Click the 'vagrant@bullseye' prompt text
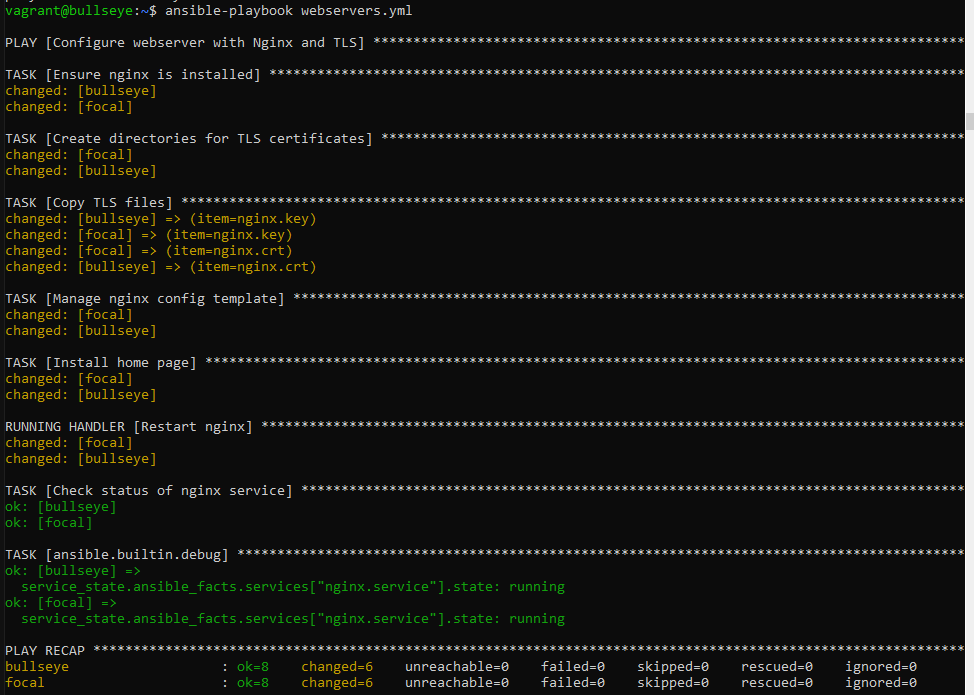This screenshot has width=974, height=695. pyautogui.click(x=68, y=11)
